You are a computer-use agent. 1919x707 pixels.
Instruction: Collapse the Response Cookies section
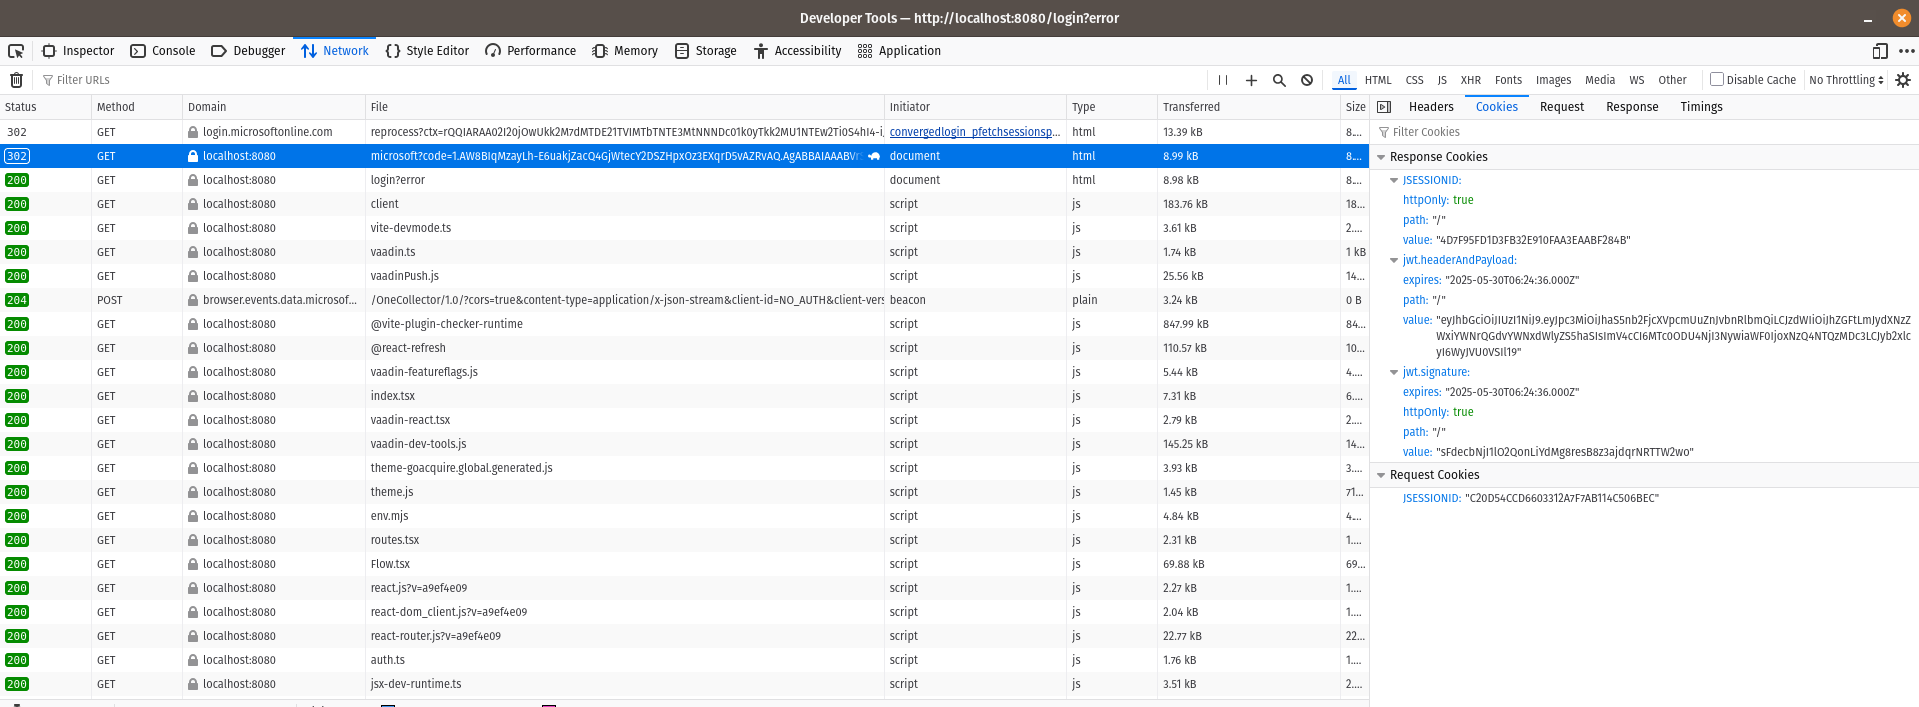pos(1381,157)
